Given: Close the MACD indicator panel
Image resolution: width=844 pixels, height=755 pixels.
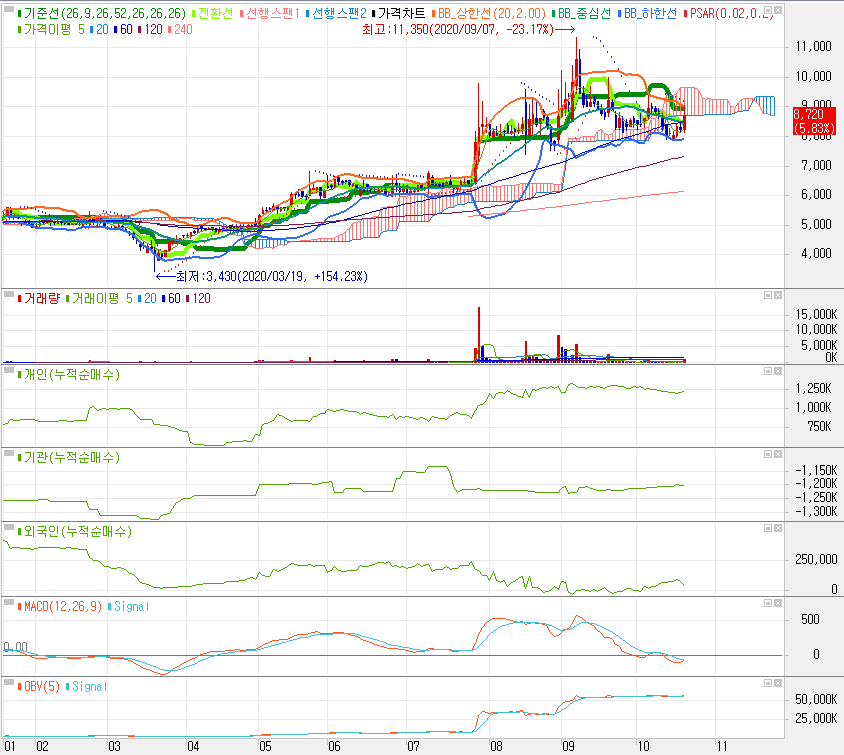Looking at the screenshot, I should [x=778, y=603].
